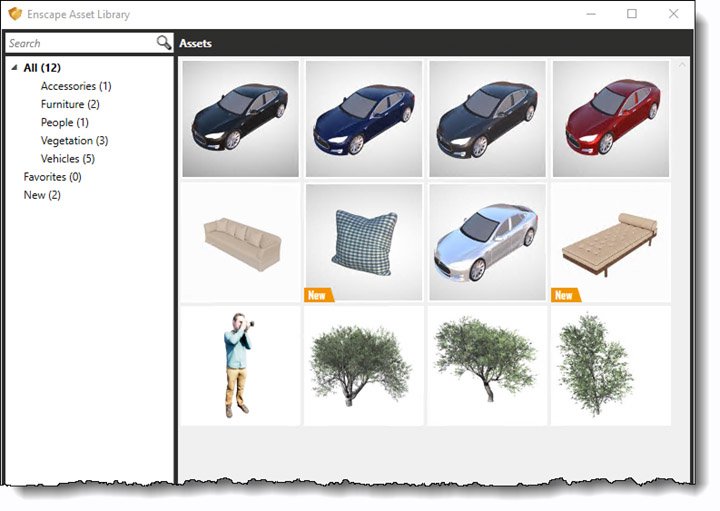The height and width of the screenshot is (511, 720).
Task: Show the New (2) assets
Action: click(x=42, y=194)
